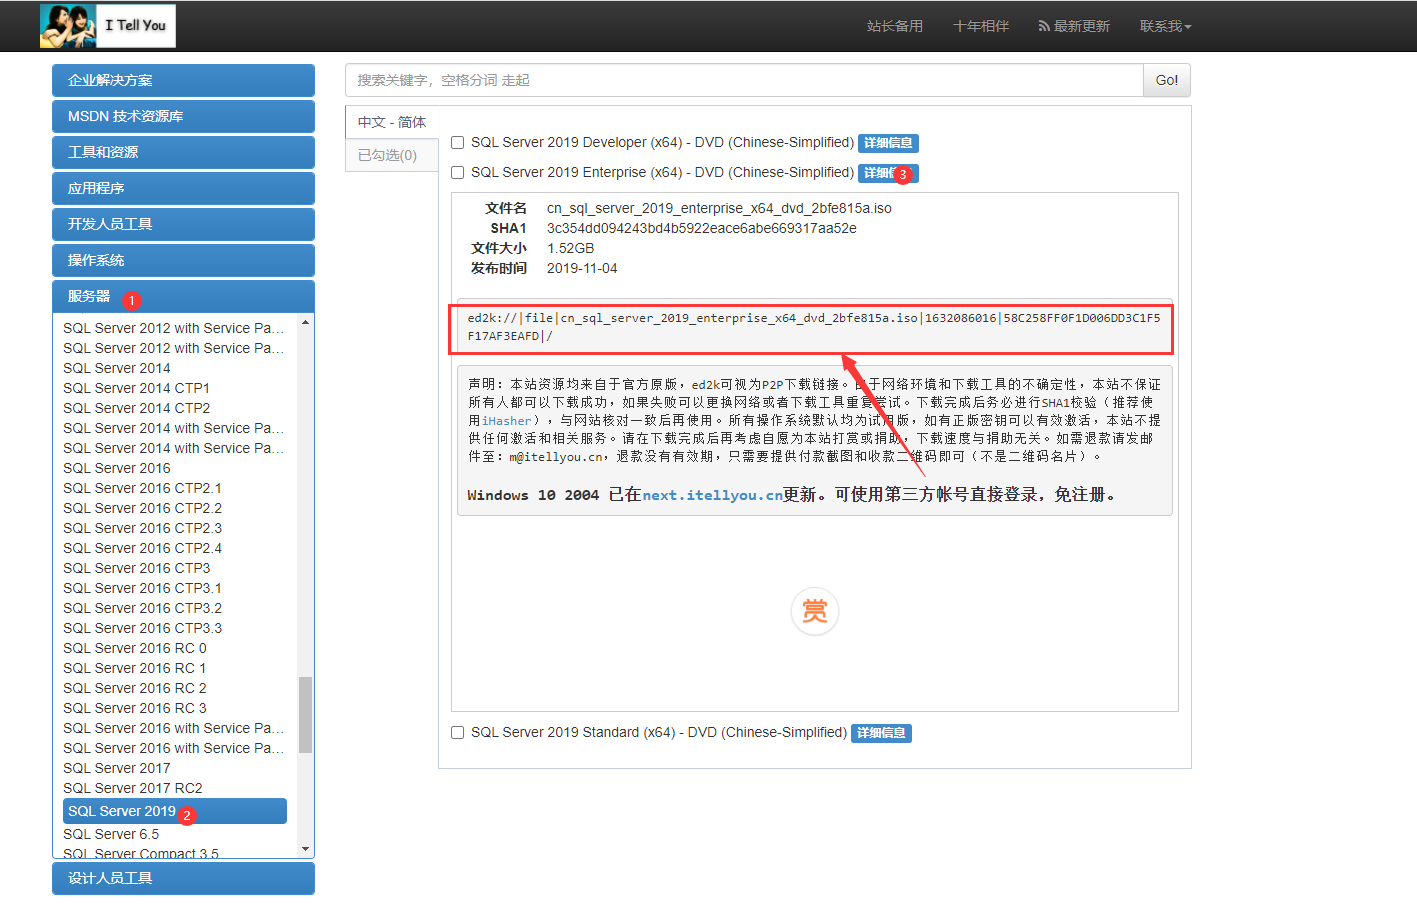Expand the MSDN 技术资源库 panel
The image size is (1417, 906).
(x=183, y=116)
